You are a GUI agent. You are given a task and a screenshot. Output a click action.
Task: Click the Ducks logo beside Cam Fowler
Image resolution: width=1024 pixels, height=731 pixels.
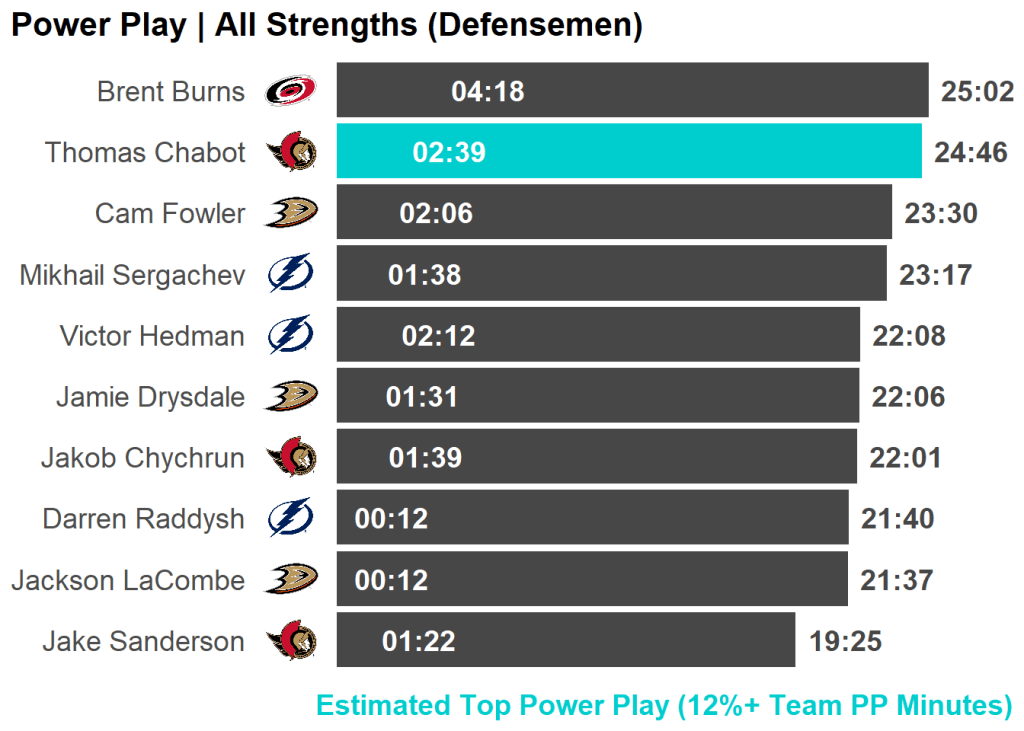click(x=291, y=213)
